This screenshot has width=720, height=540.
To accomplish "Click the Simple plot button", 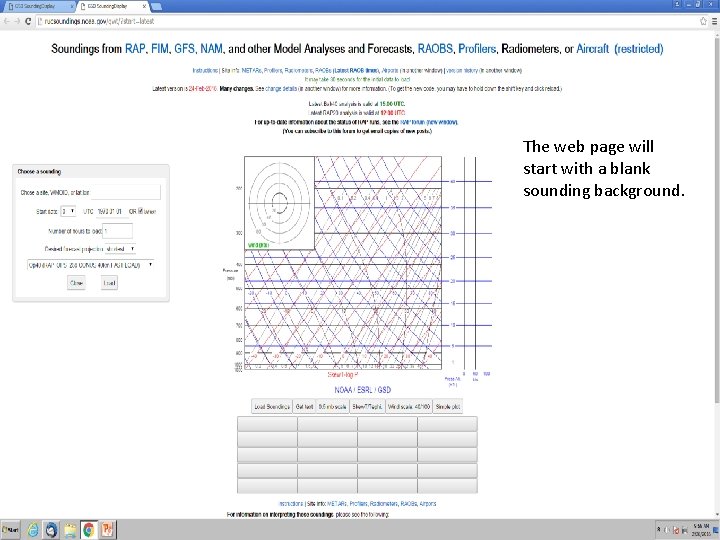I will point(448,406).
